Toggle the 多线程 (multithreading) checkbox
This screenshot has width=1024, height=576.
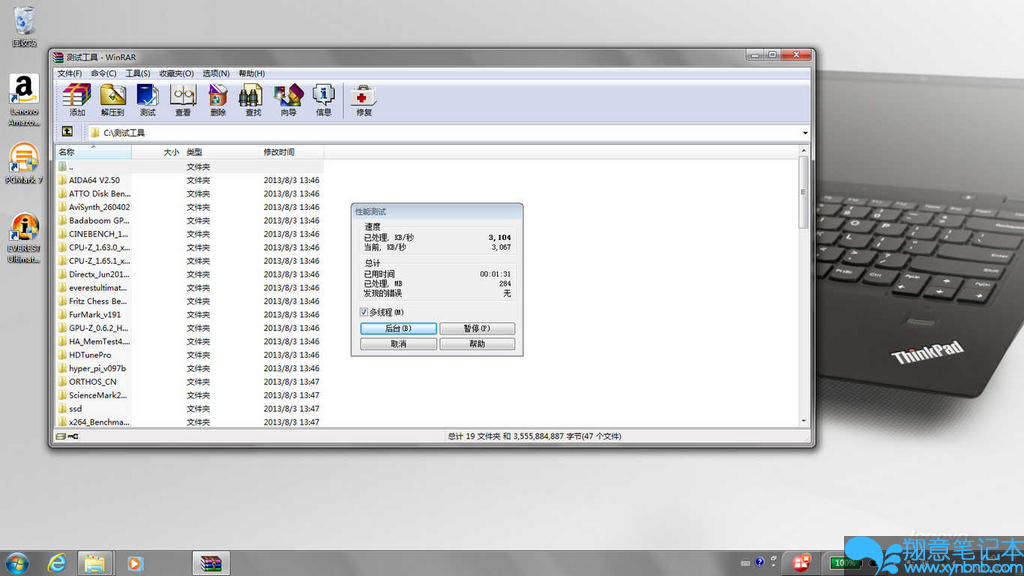tap(364, 312)
